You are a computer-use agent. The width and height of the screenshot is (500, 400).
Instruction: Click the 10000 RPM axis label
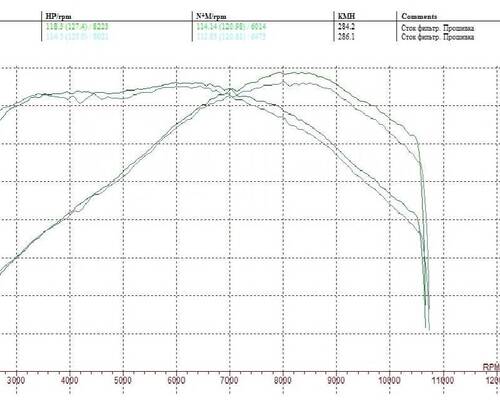coord(390,380)
